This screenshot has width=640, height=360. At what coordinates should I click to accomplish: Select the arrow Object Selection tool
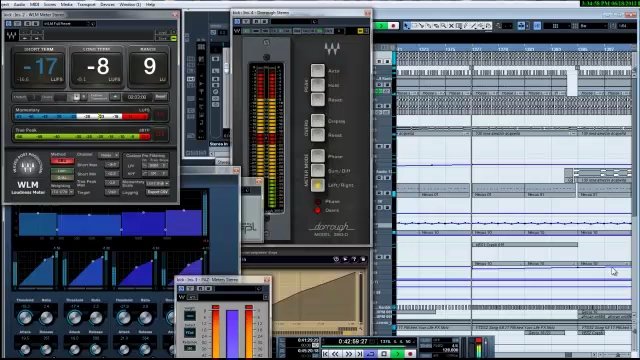pyautogui.click(x=407, y=26)
